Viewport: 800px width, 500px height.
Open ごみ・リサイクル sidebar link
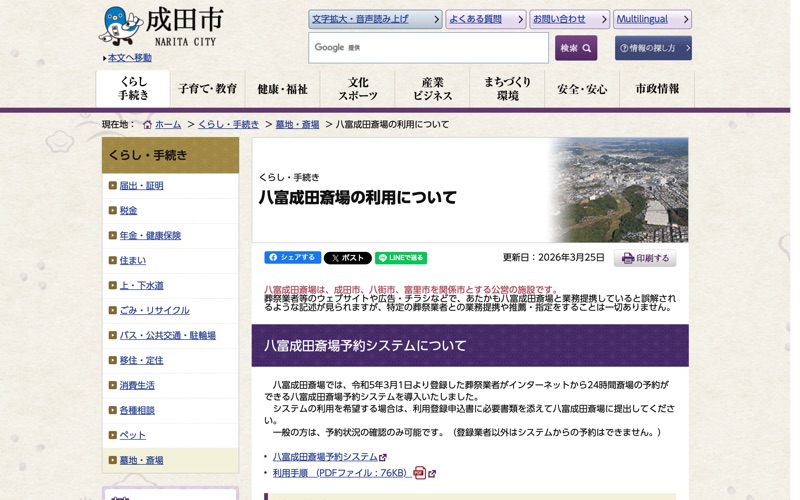155,310
